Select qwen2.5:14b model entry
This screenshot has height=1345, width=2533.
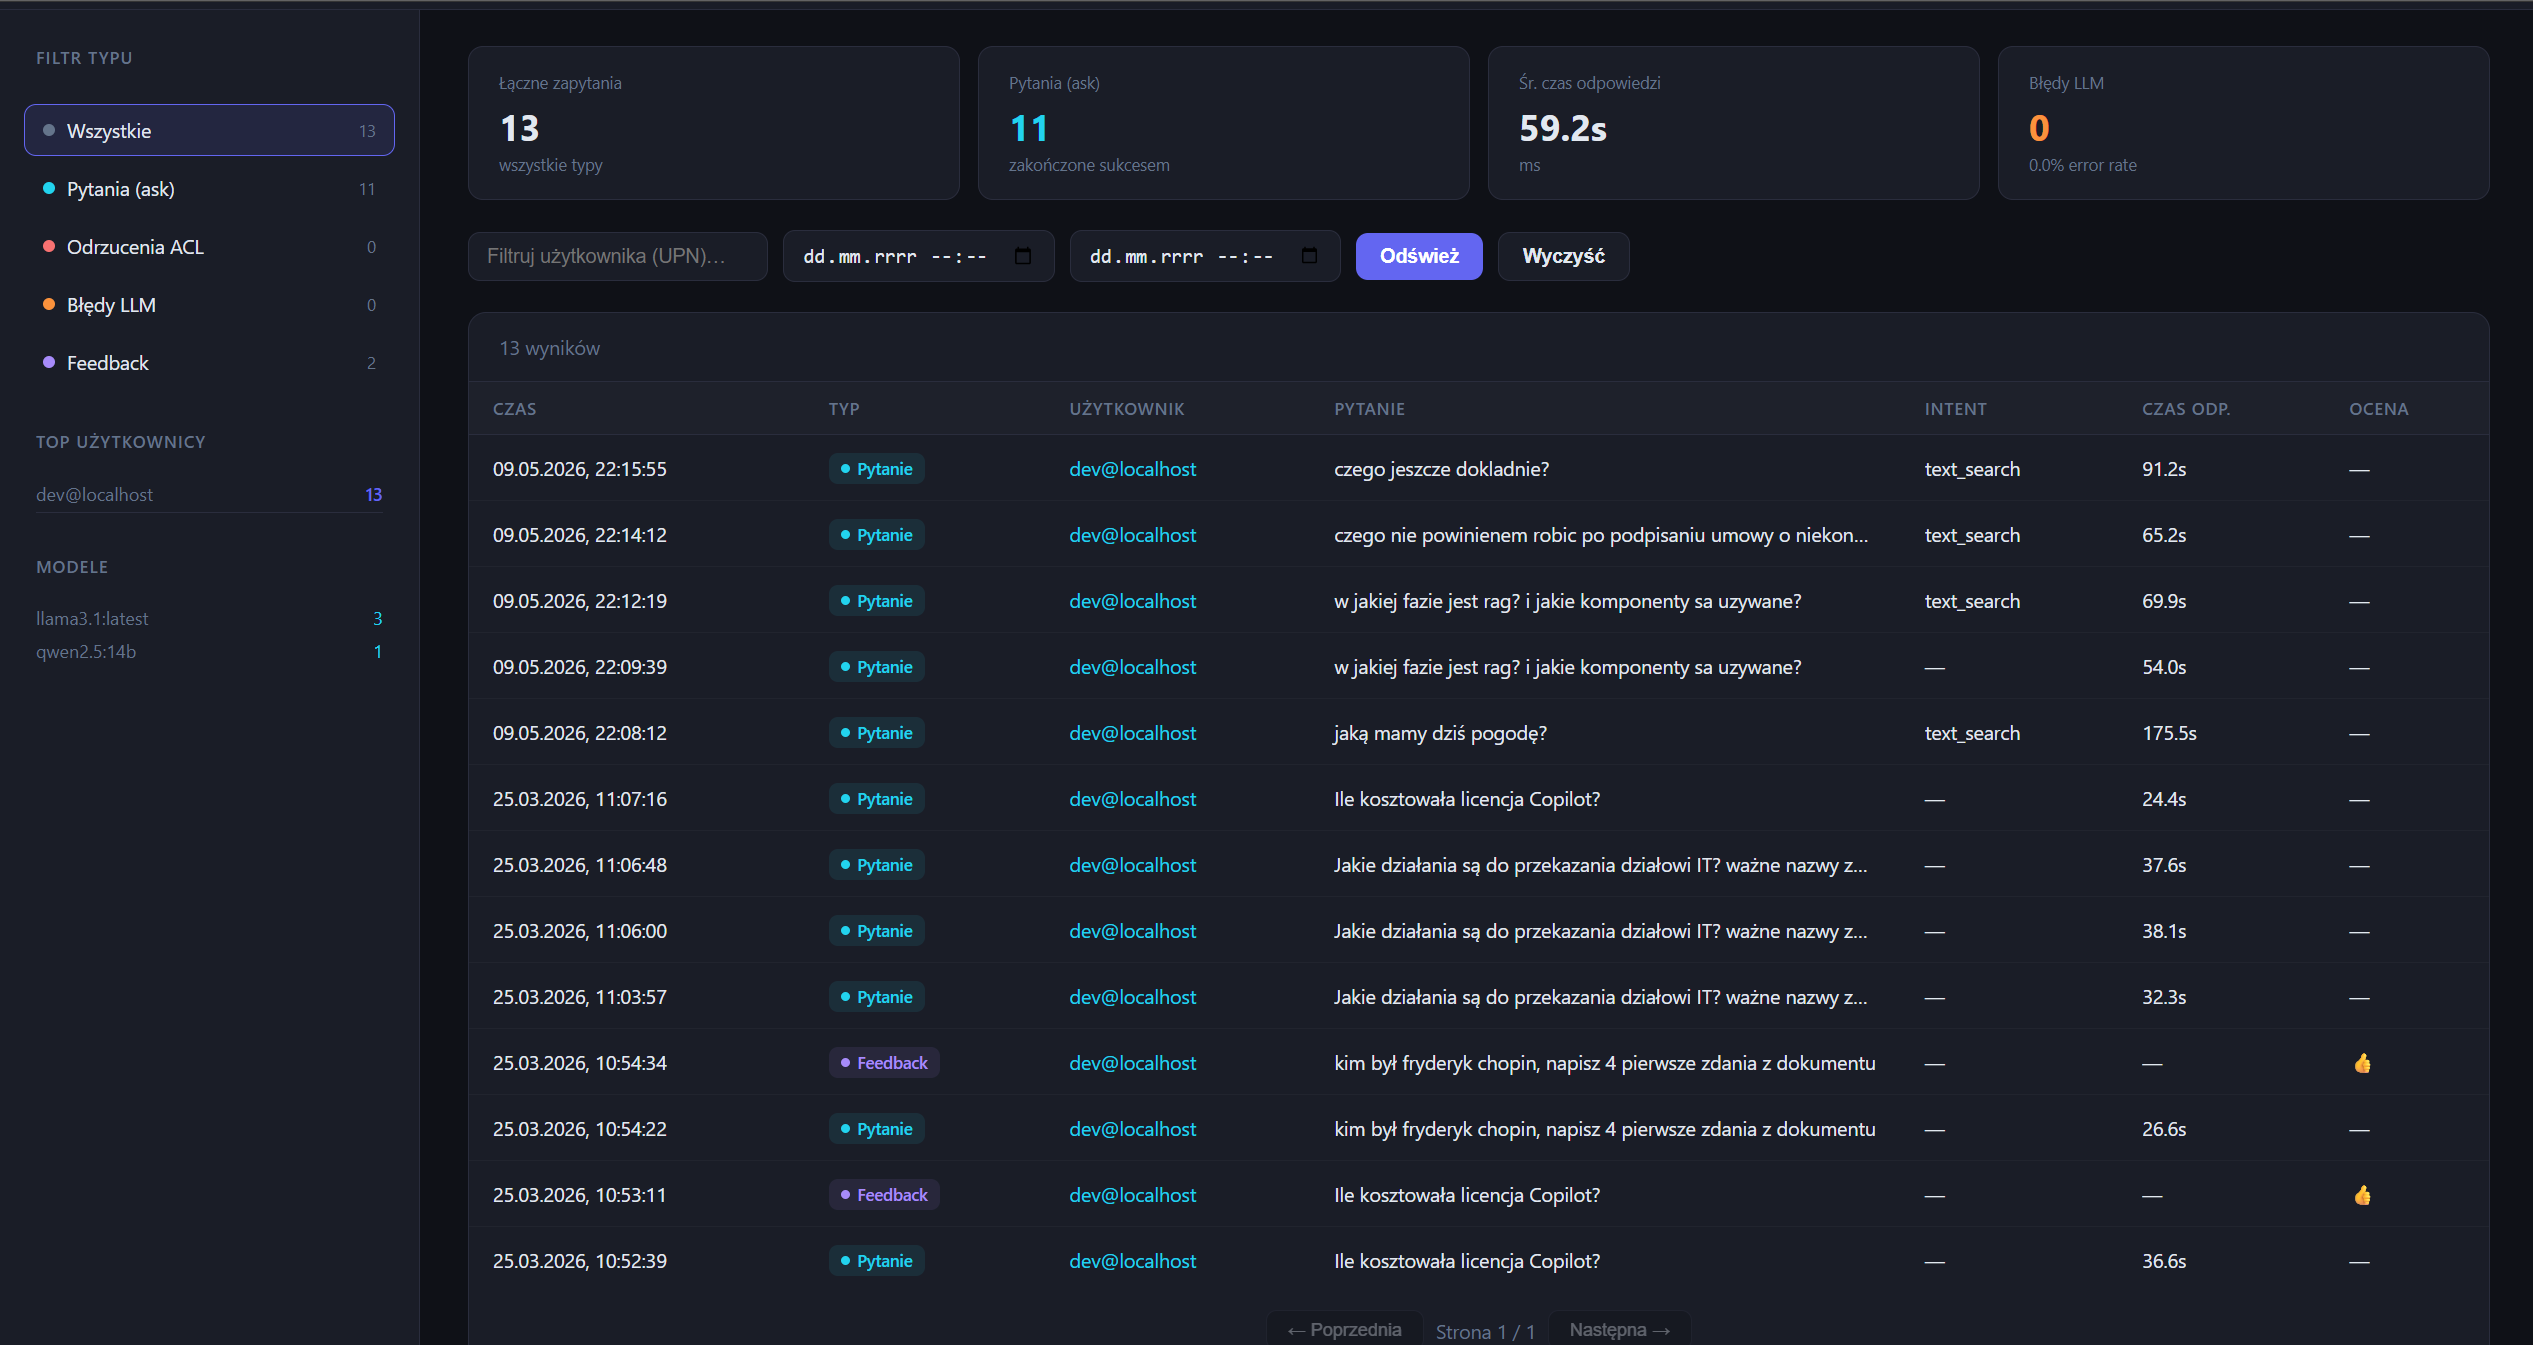pos(209,651)
